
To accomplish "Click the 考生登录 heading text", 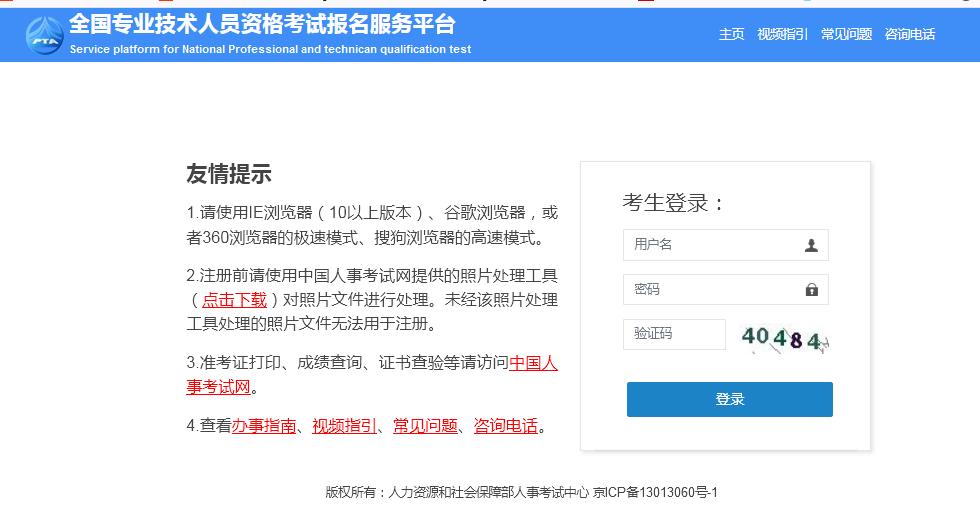I will (x=673, y=203).
